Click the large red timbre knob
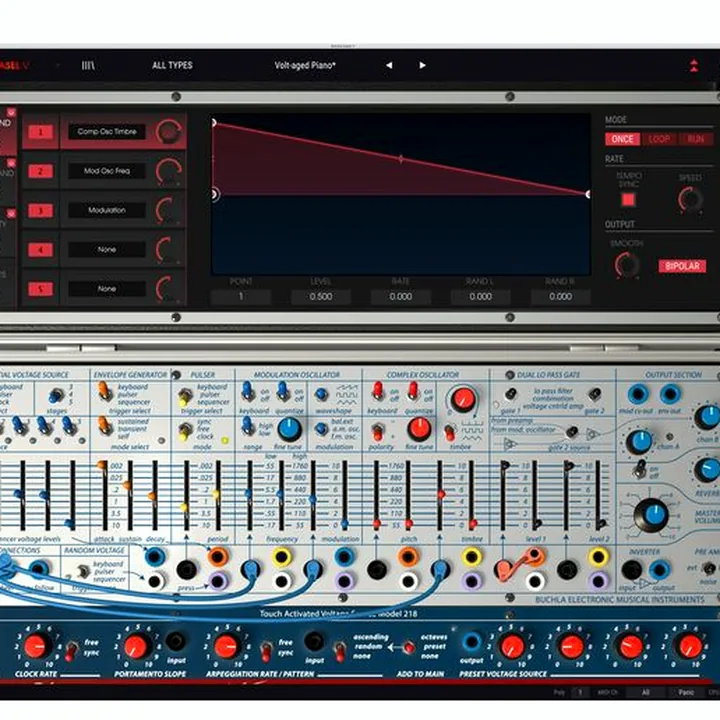Image resolution: width=720 pixels, height=720 pixels. 463,399
